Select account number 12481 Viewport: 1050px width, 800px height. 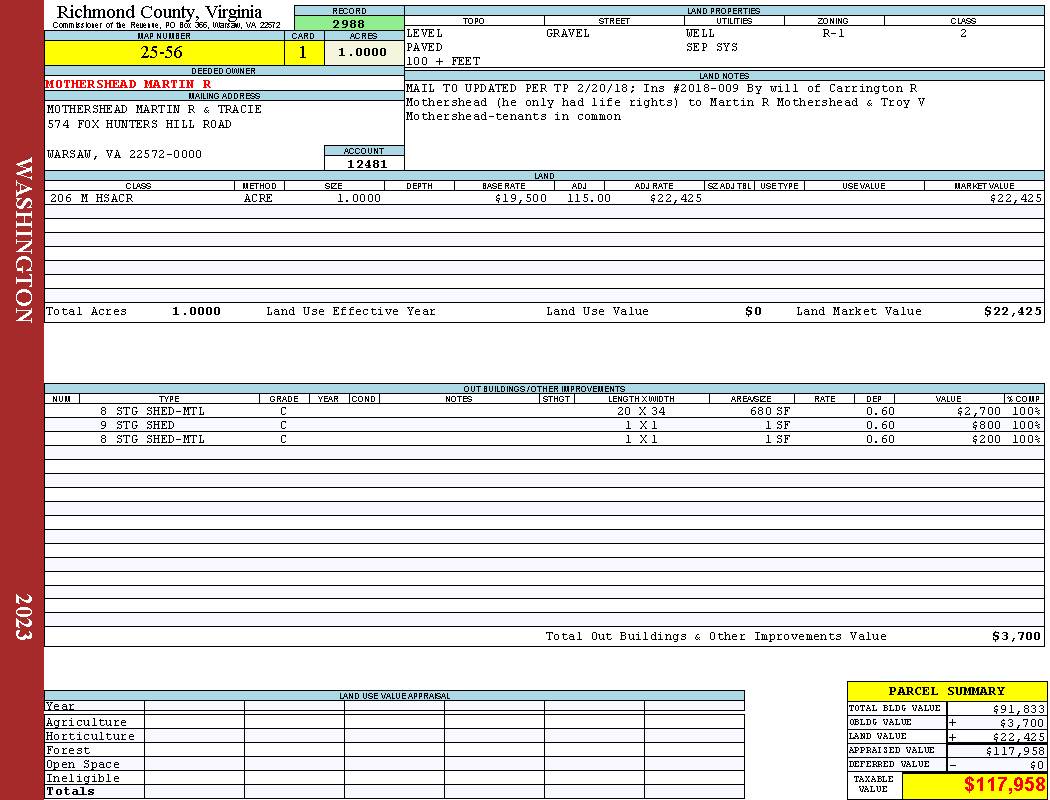(x=367, y=164)
